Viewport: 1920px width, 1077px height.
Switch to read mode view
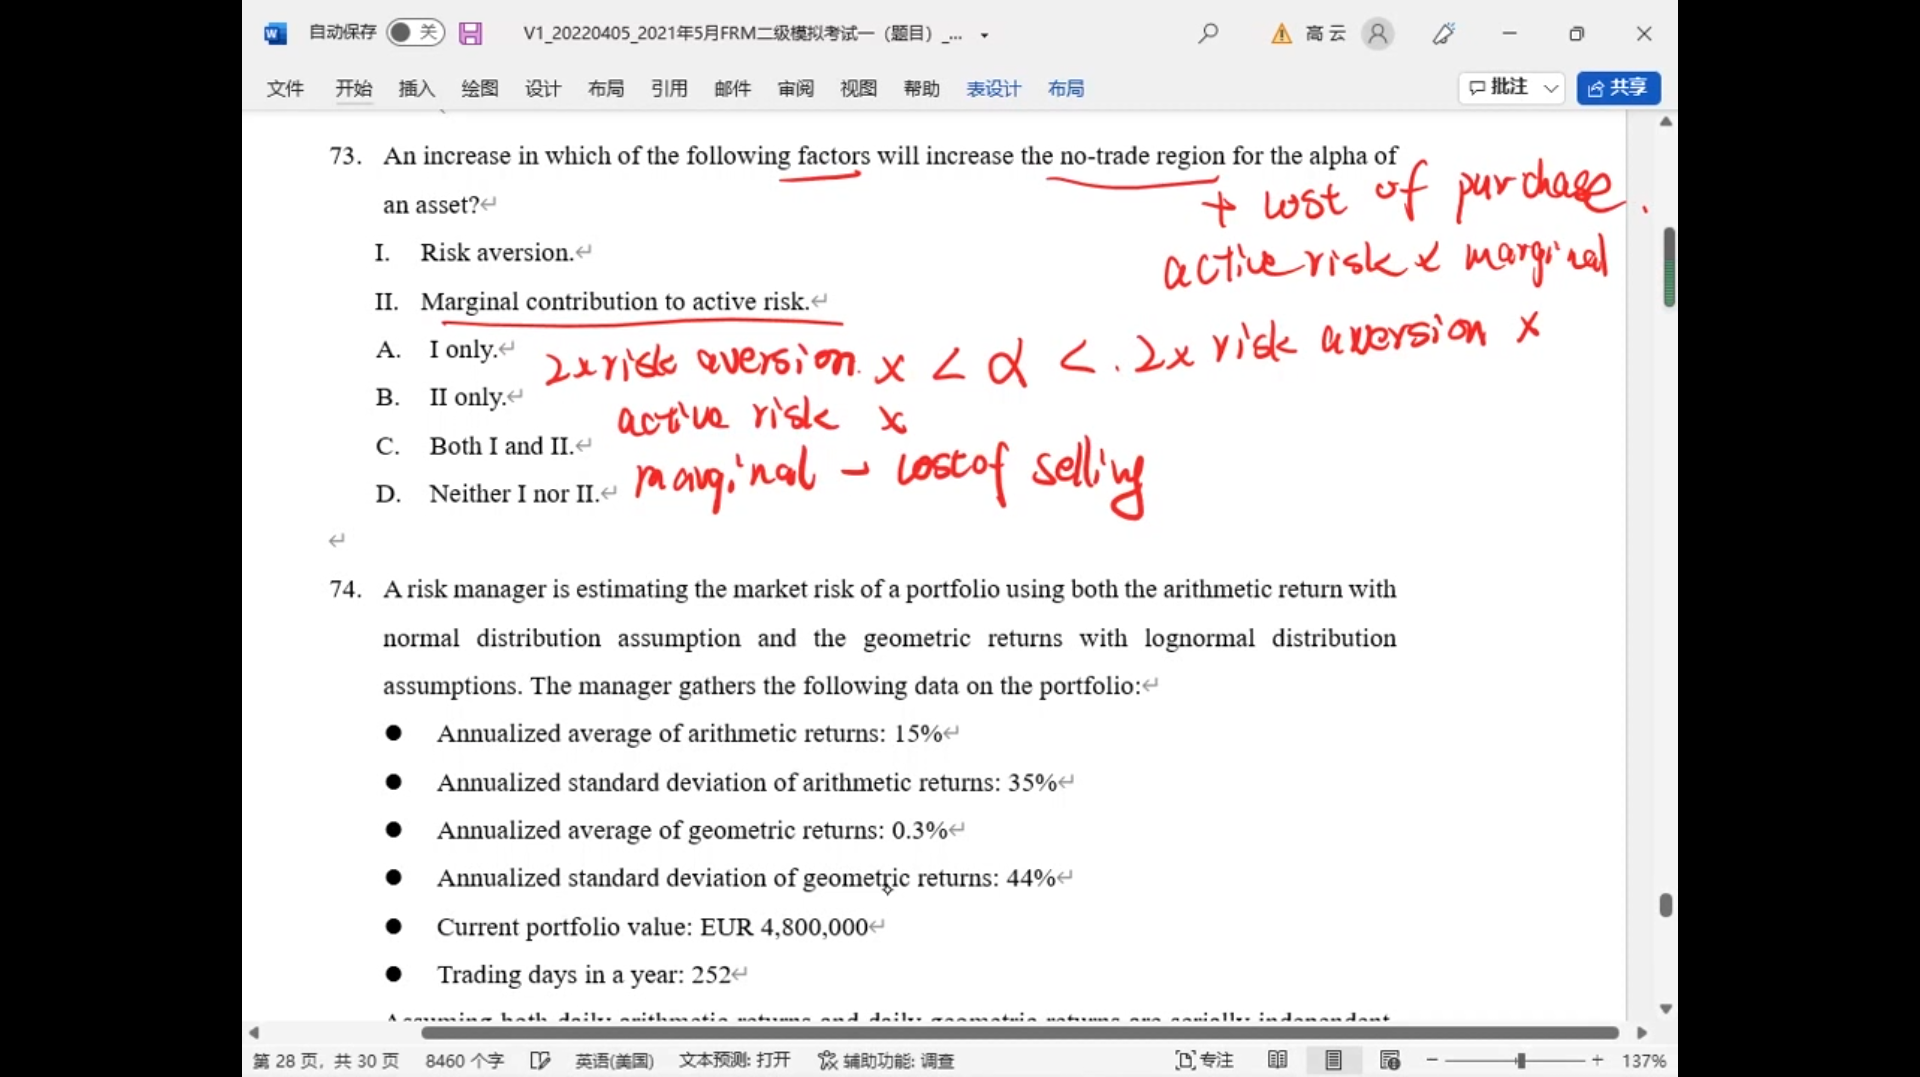click(x=1277, y=1060)
